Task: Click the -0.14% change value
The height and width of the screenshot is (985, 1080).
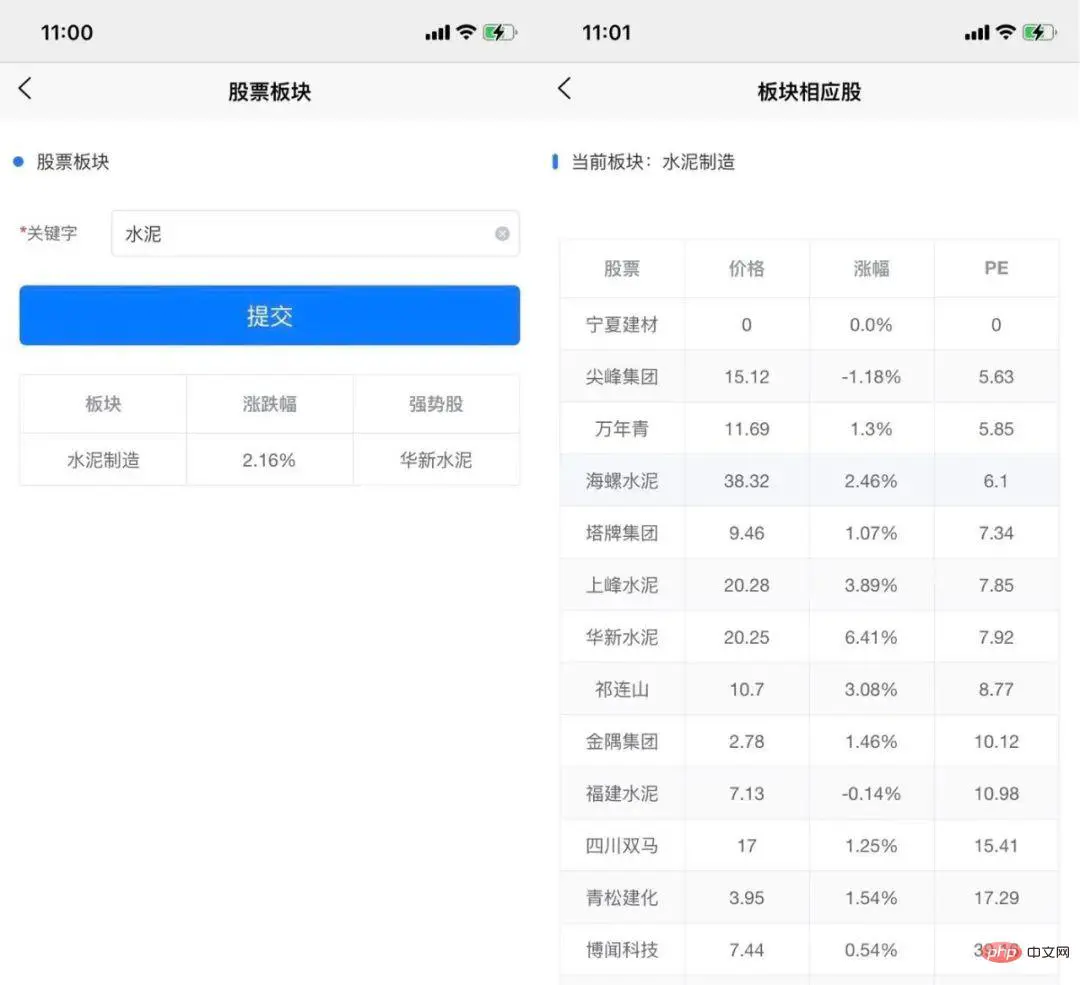Action: [871, 794]
